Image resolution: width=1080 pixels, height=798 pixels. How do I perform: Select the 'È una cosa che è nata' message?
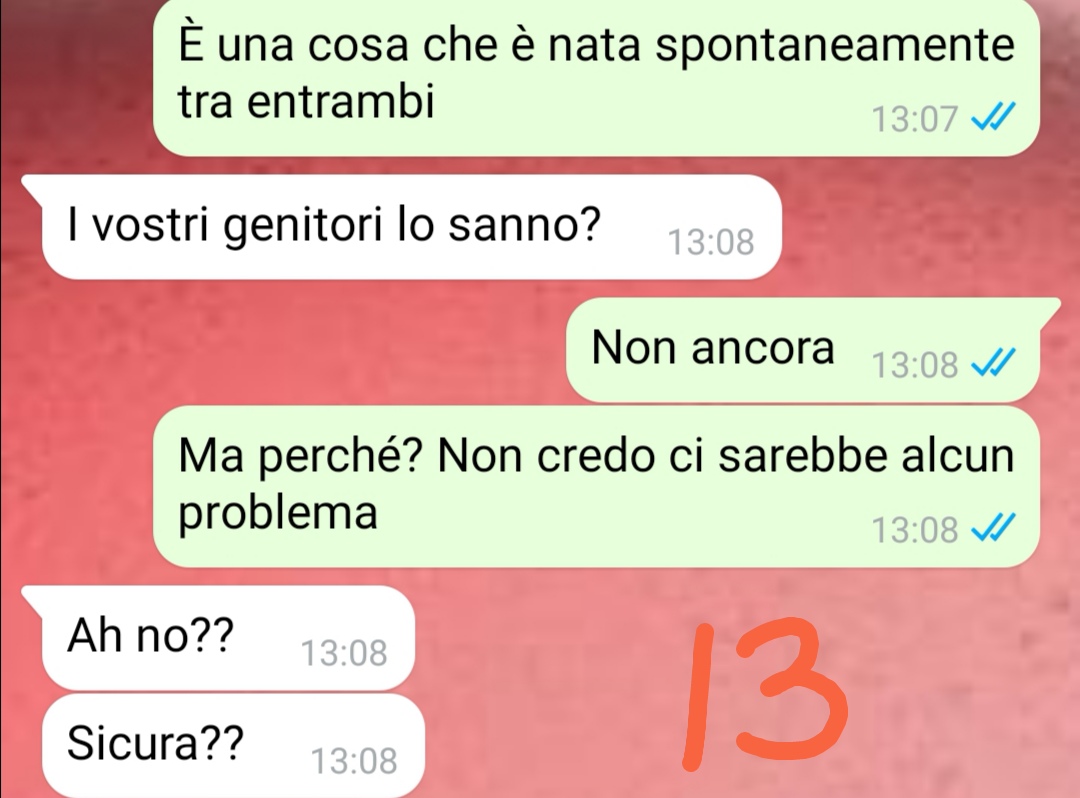point(596,76)
